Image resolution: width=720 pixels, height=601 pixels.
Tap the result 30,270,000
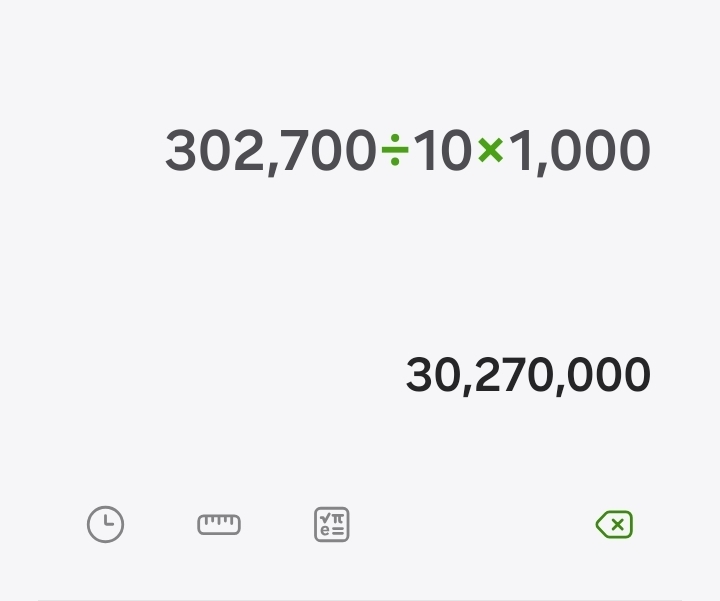pyautogui.click(x=528, y=375)
